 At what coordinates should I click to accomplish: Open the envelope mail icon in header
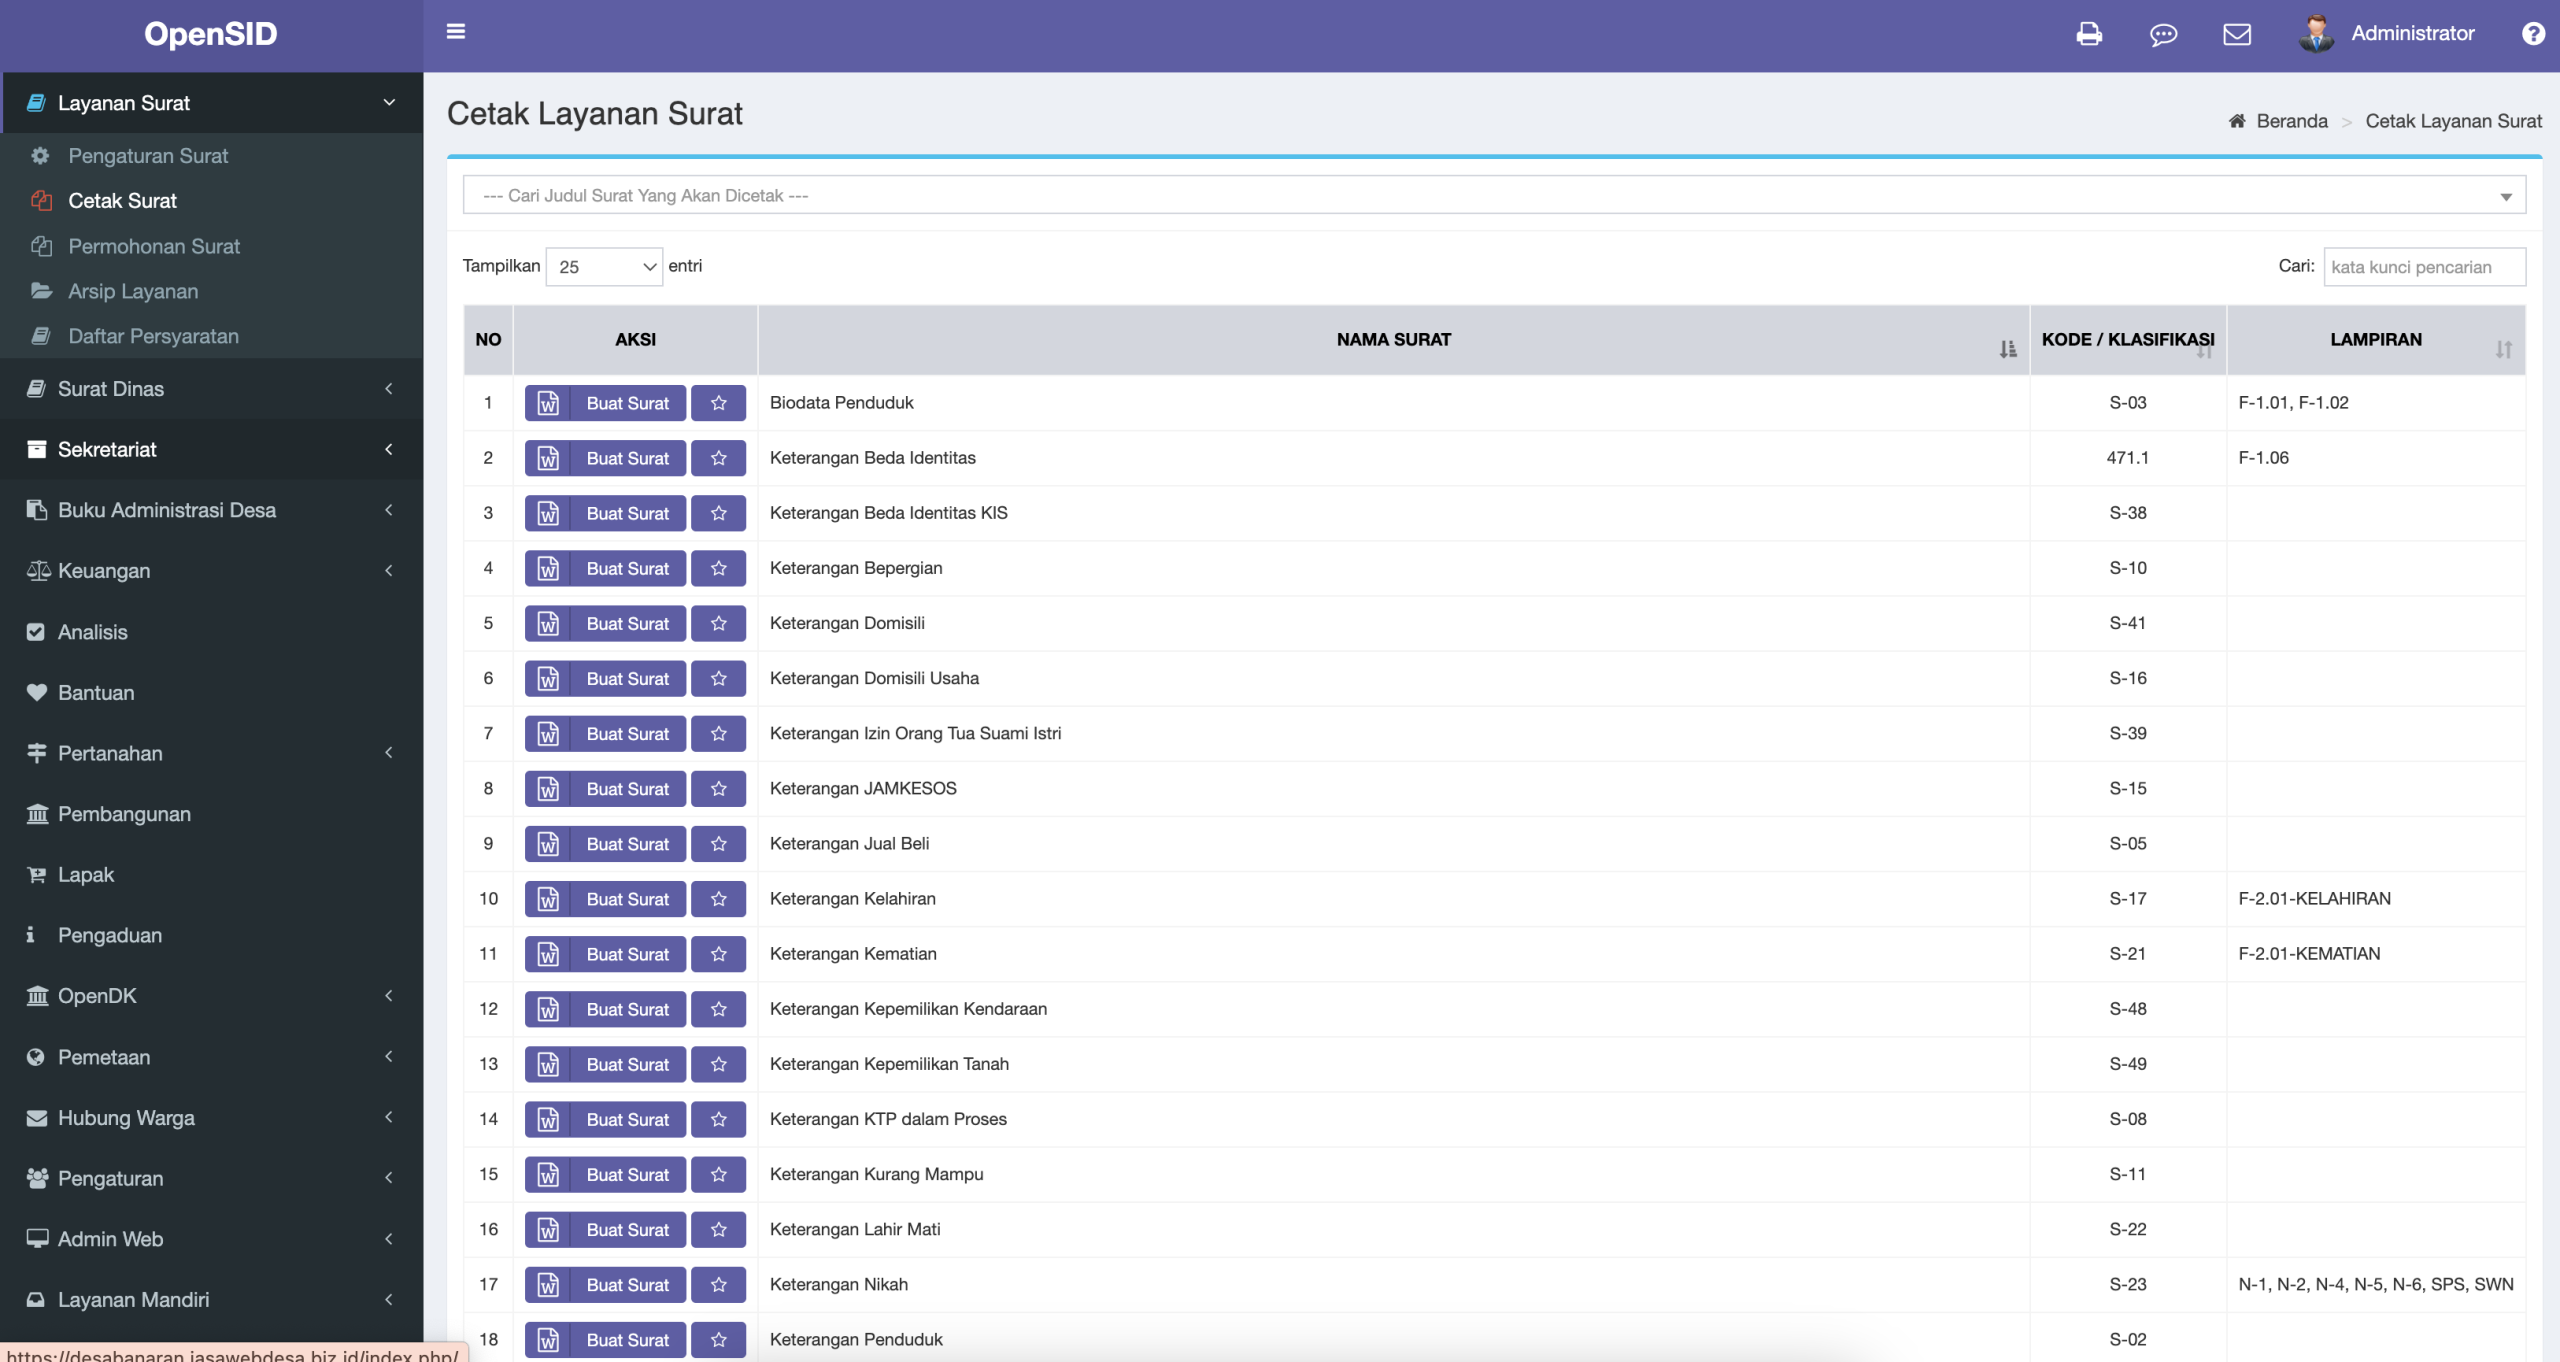(2237, 34)
